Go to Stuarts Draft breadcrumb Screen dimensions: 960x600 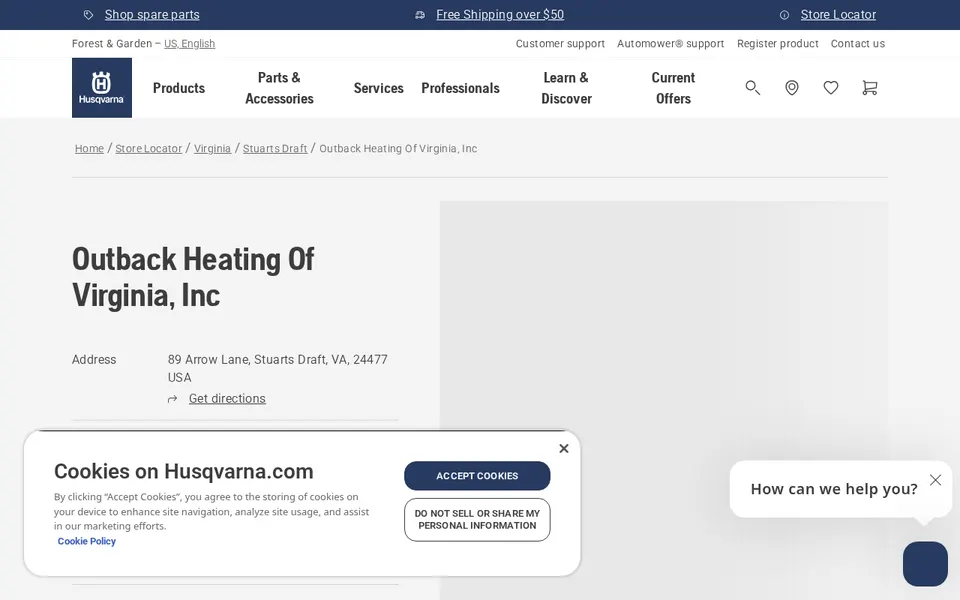tap(275, 148)
